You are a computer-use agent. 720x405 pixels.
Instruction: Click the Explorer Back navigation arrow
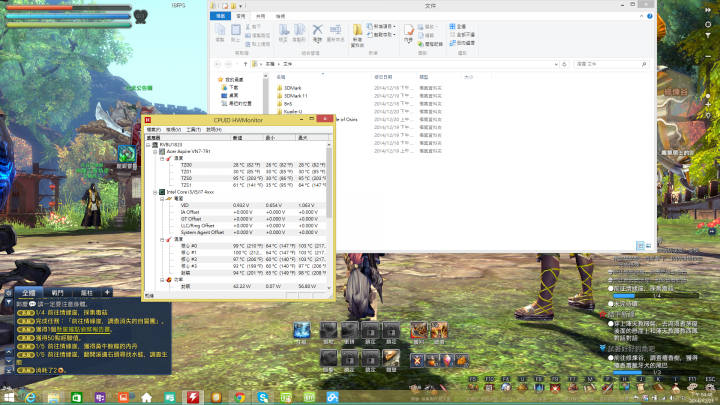click(x=217, y=64)
